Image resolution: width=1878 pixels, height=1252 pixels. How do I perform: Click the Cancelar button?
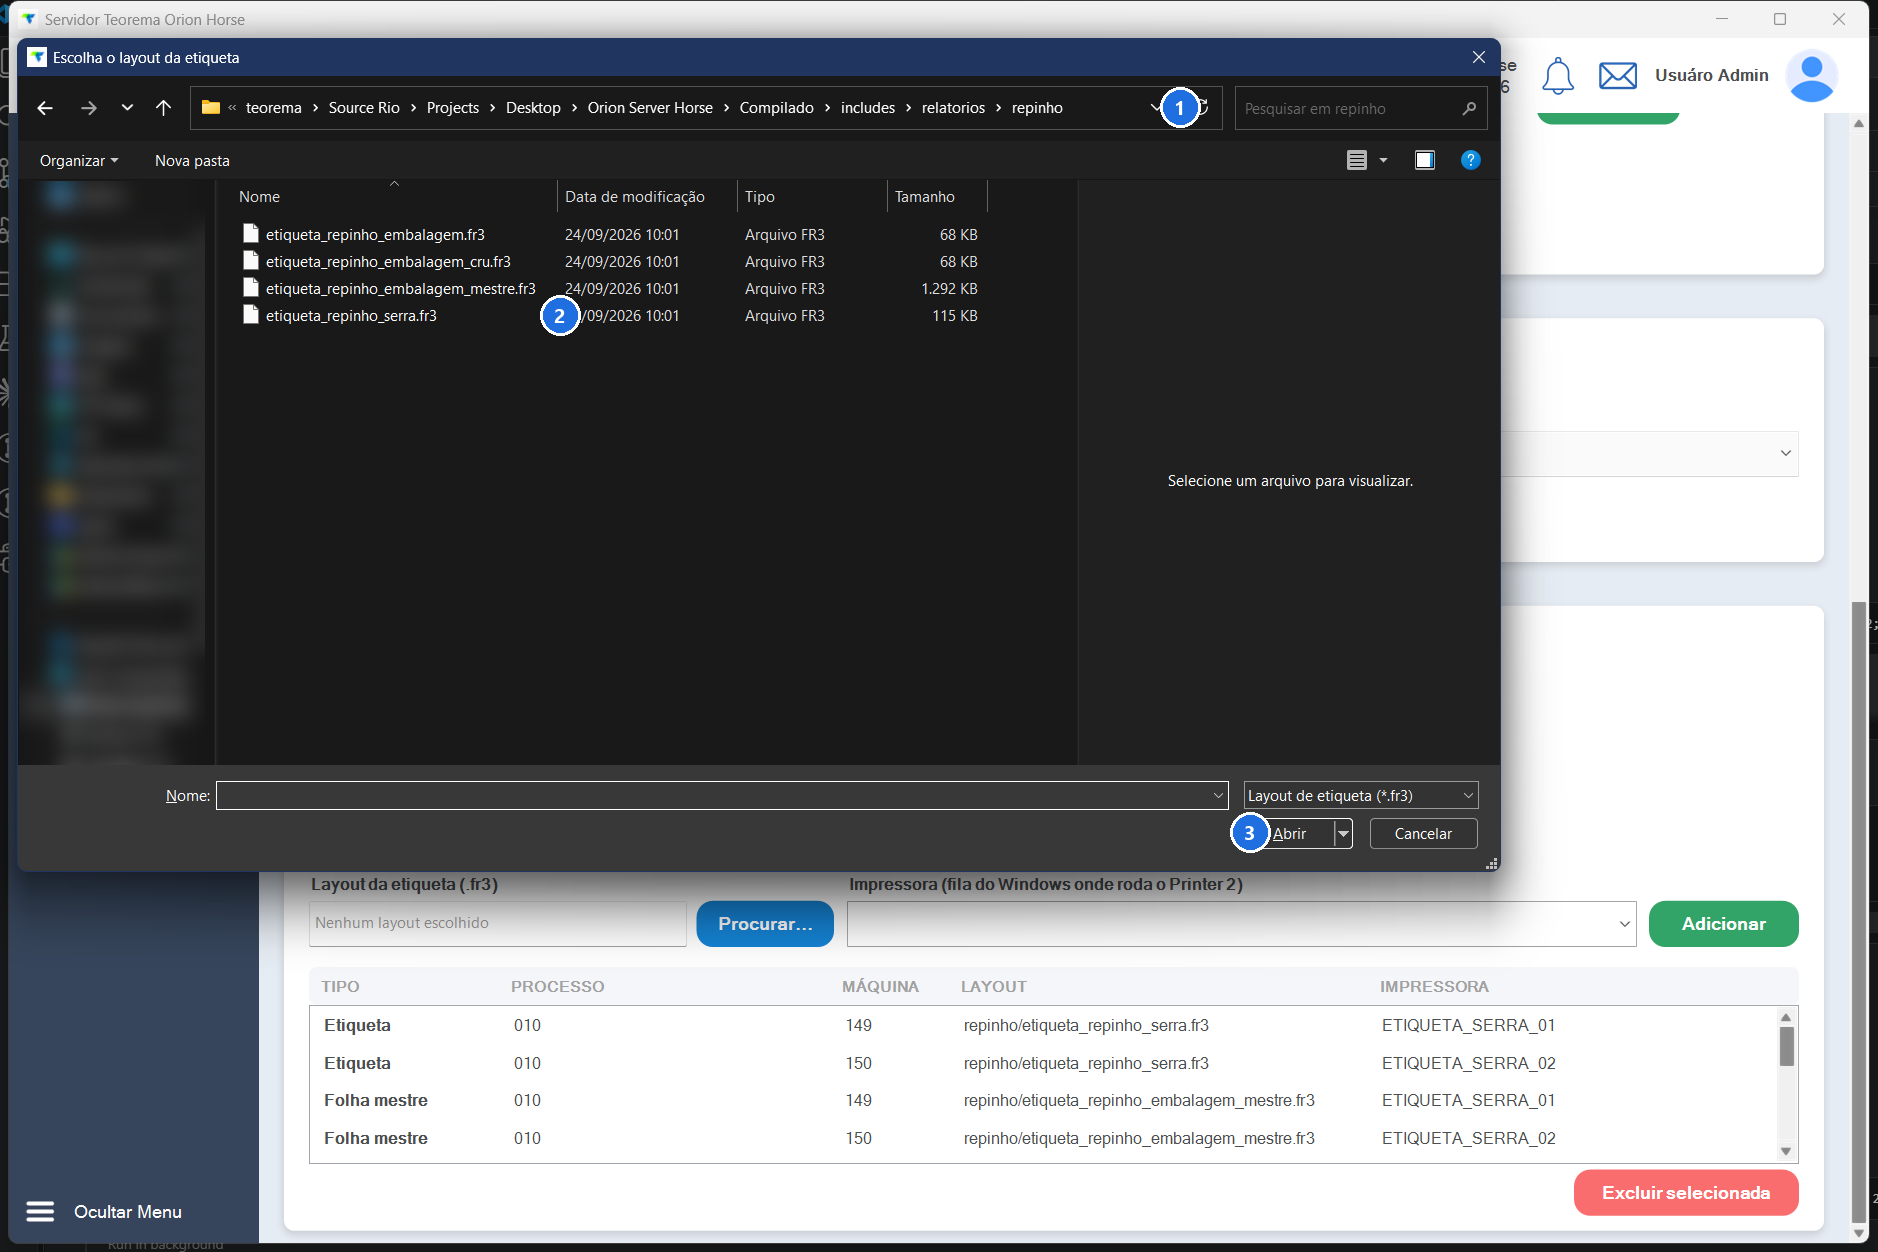point(1423,833)
